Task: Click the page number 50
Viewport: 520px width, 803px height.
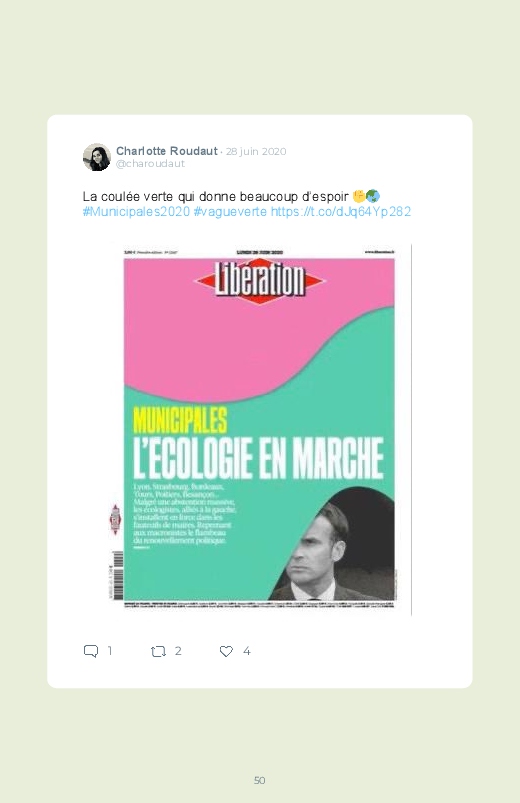Action: click(x=260, y=780)
